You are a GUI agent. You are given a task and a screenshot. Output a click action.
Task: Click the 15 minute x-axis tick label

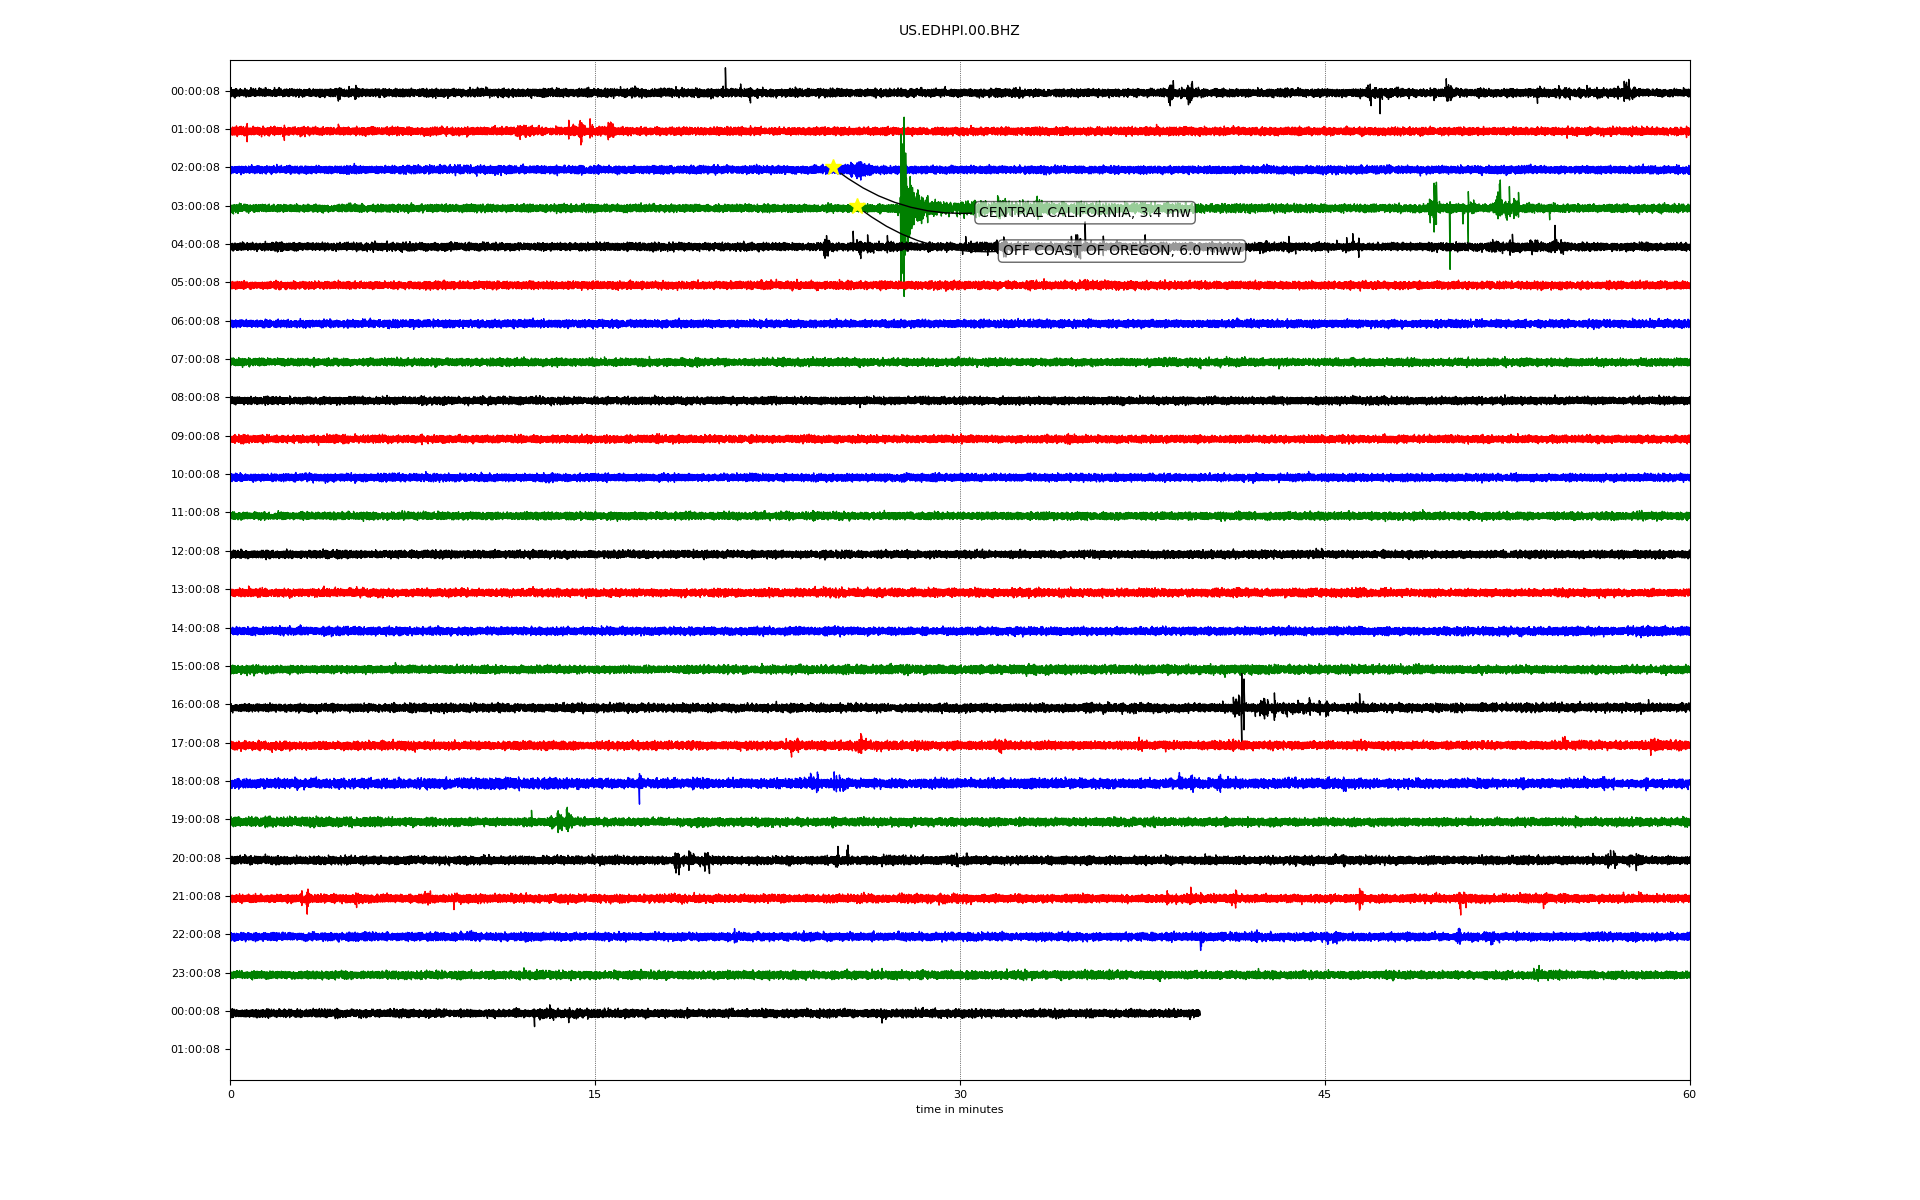pos(595,1094)
